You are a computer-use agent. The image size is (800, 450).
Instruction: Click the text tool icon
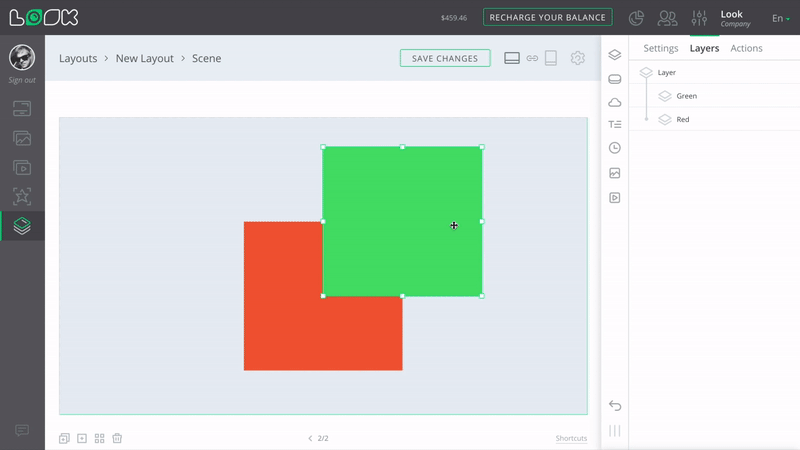pyautogui.click(x=615, y=125)
